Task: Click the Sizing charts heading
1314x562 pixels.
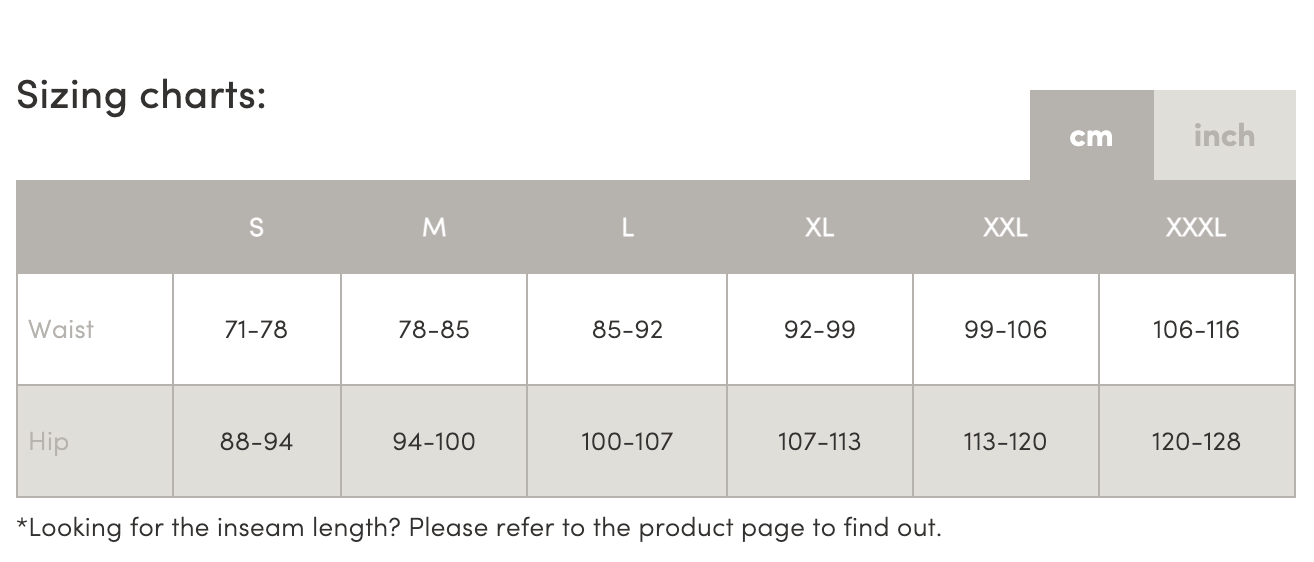Action: point(141,96)
